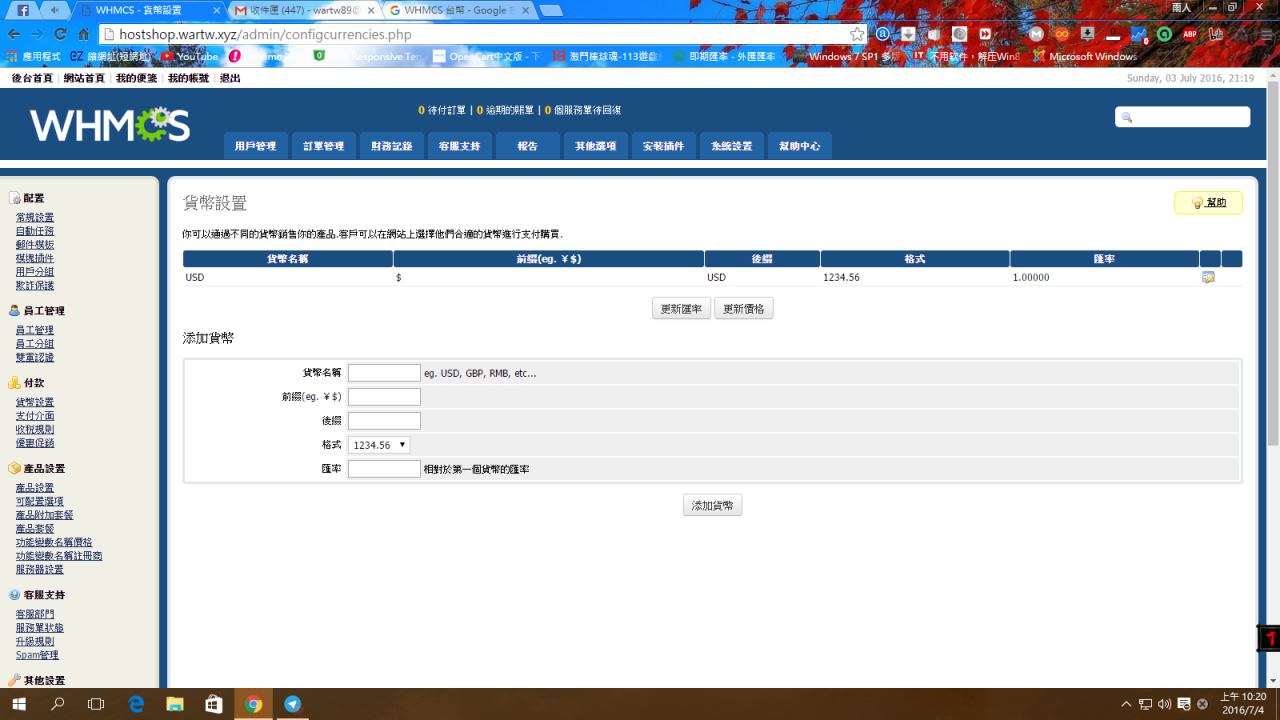Click the browser reload button
Viewport: 1280px width, 720px height.
(x=60, y=34)
